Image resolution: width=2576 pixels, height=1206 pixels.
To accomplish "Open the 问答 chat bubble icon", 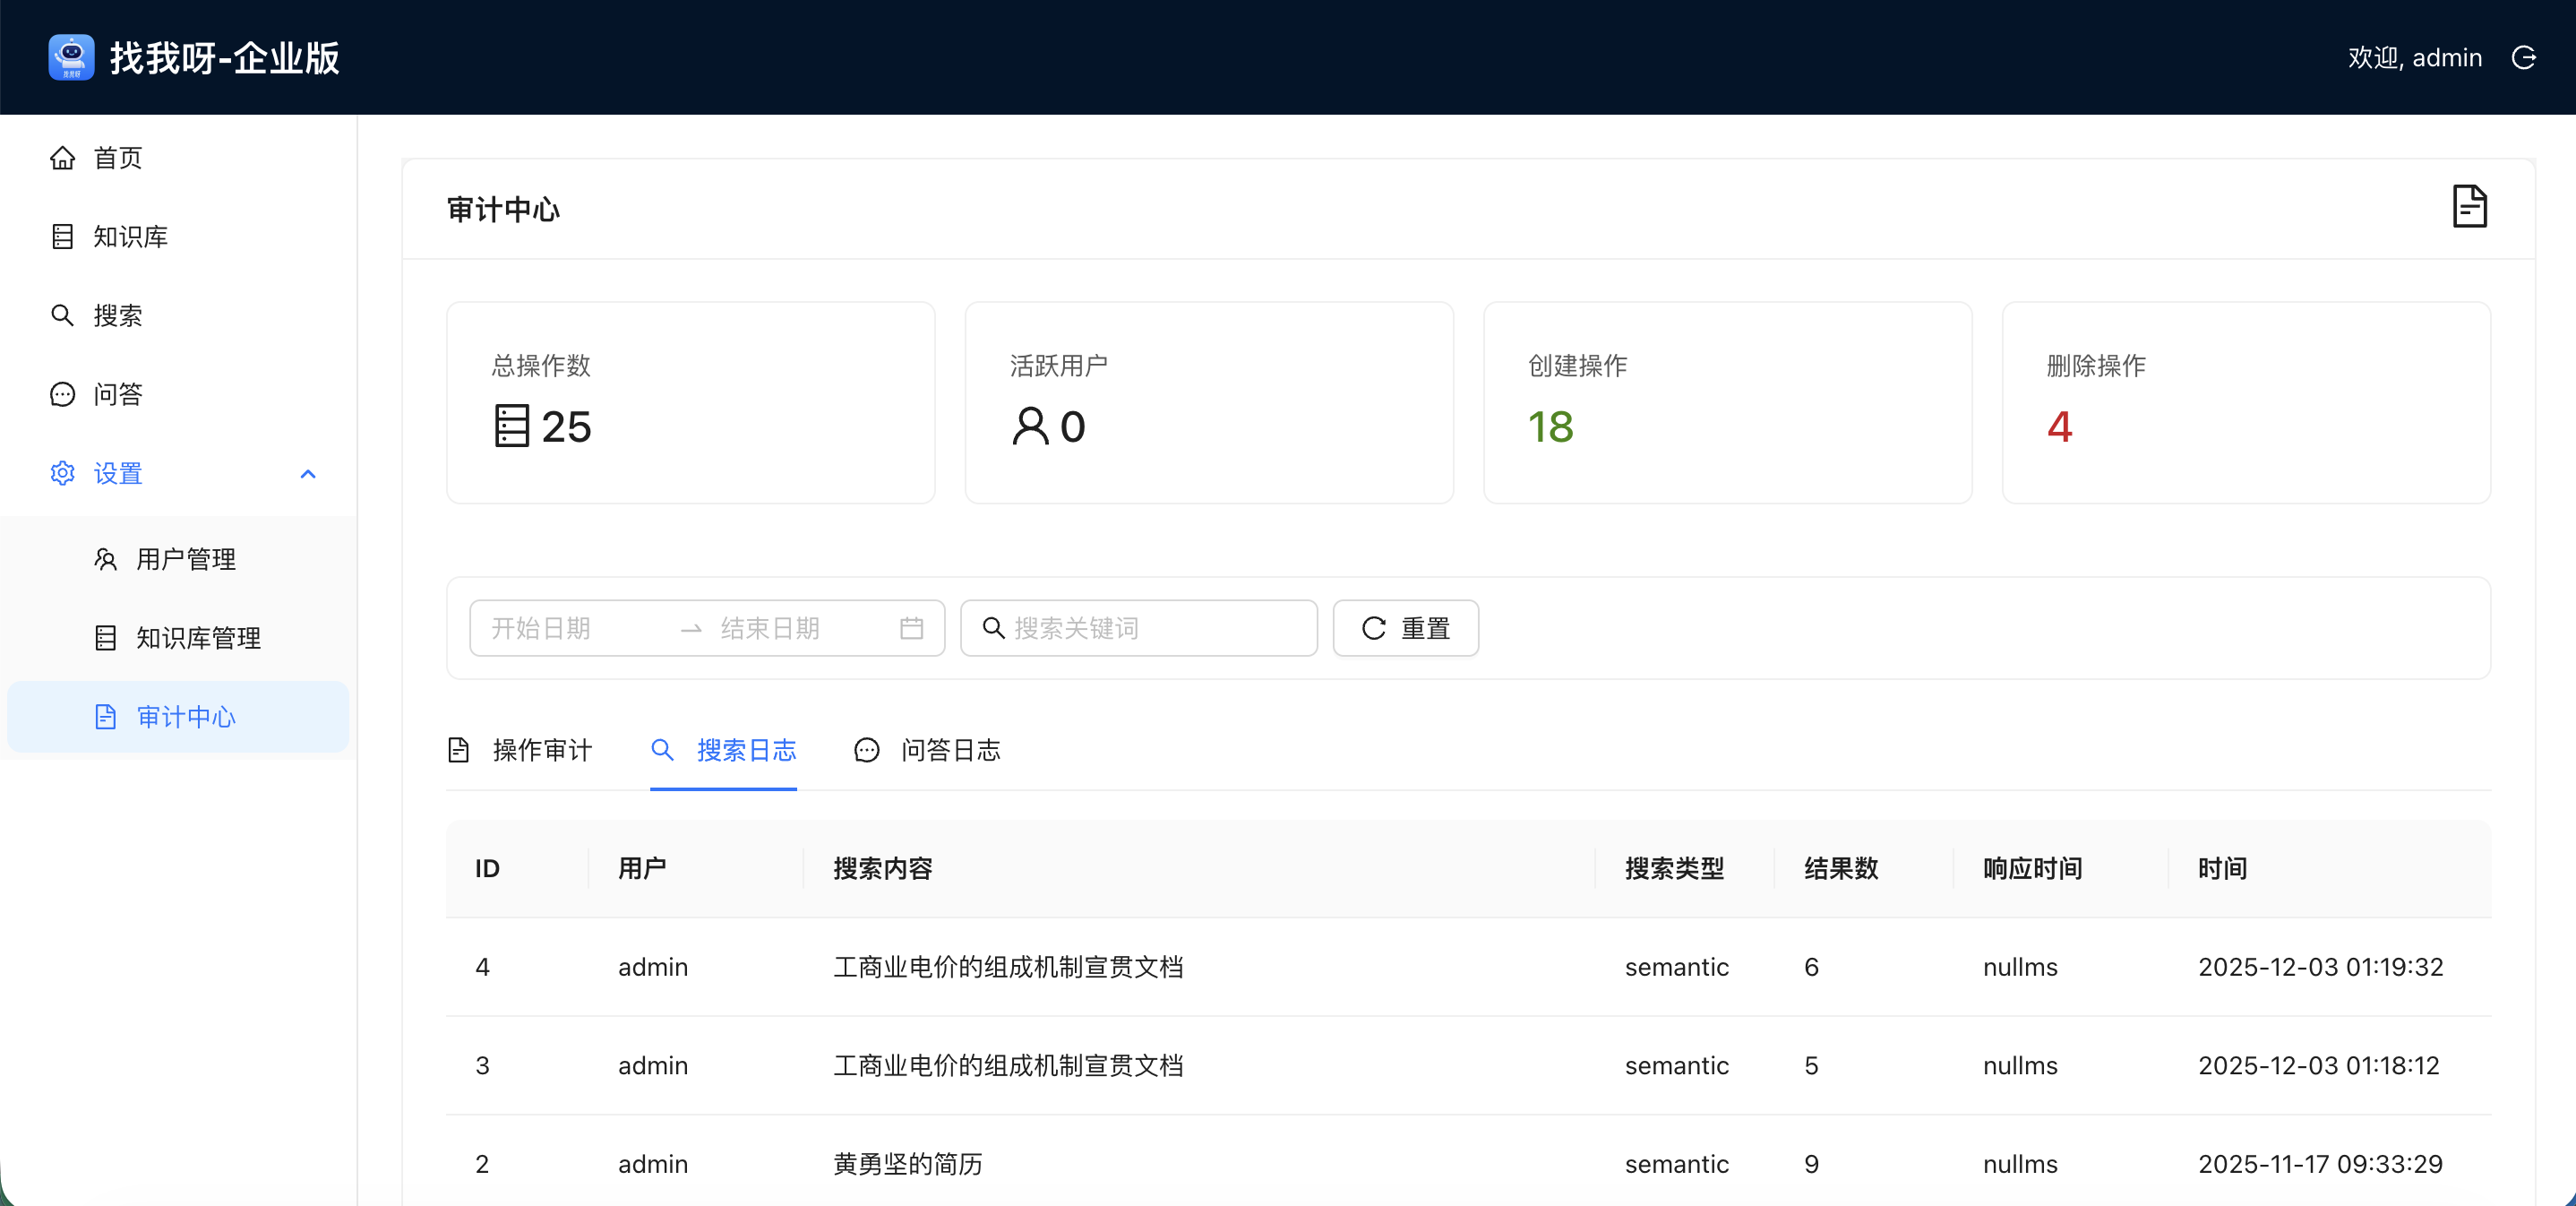I will [x=62, y=394].
